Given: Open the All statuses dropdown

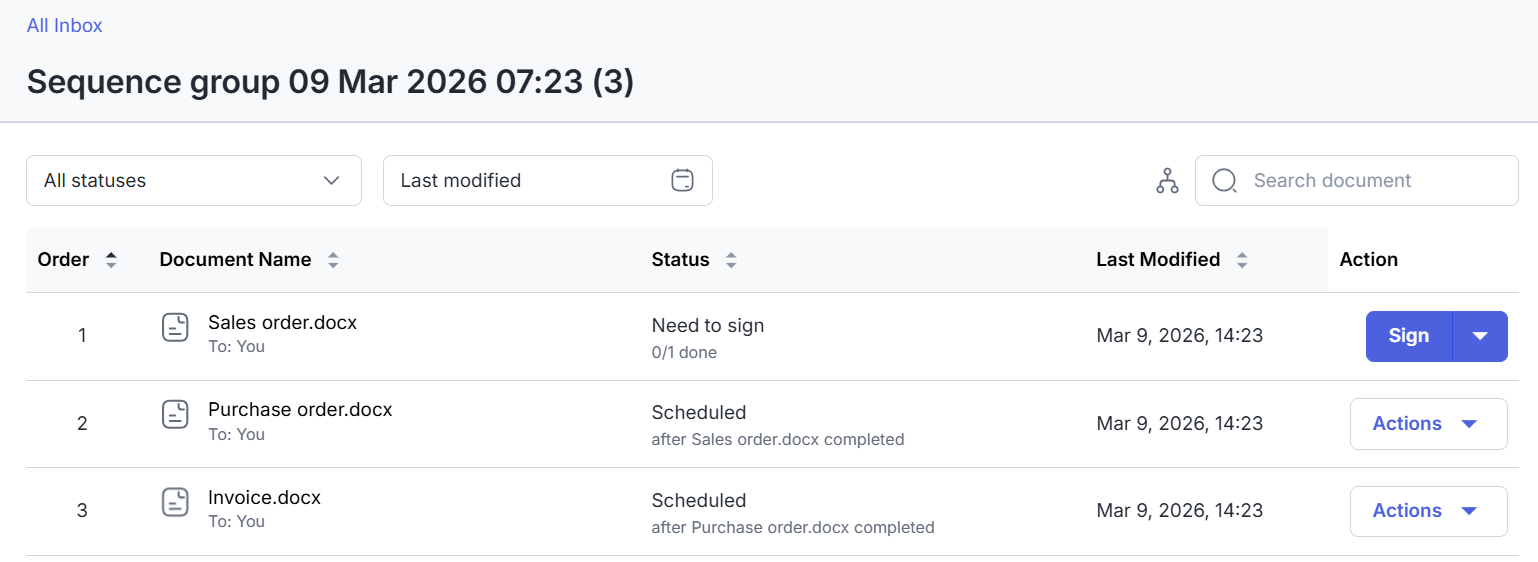Looking at the screenshot, I should (194, 180).
